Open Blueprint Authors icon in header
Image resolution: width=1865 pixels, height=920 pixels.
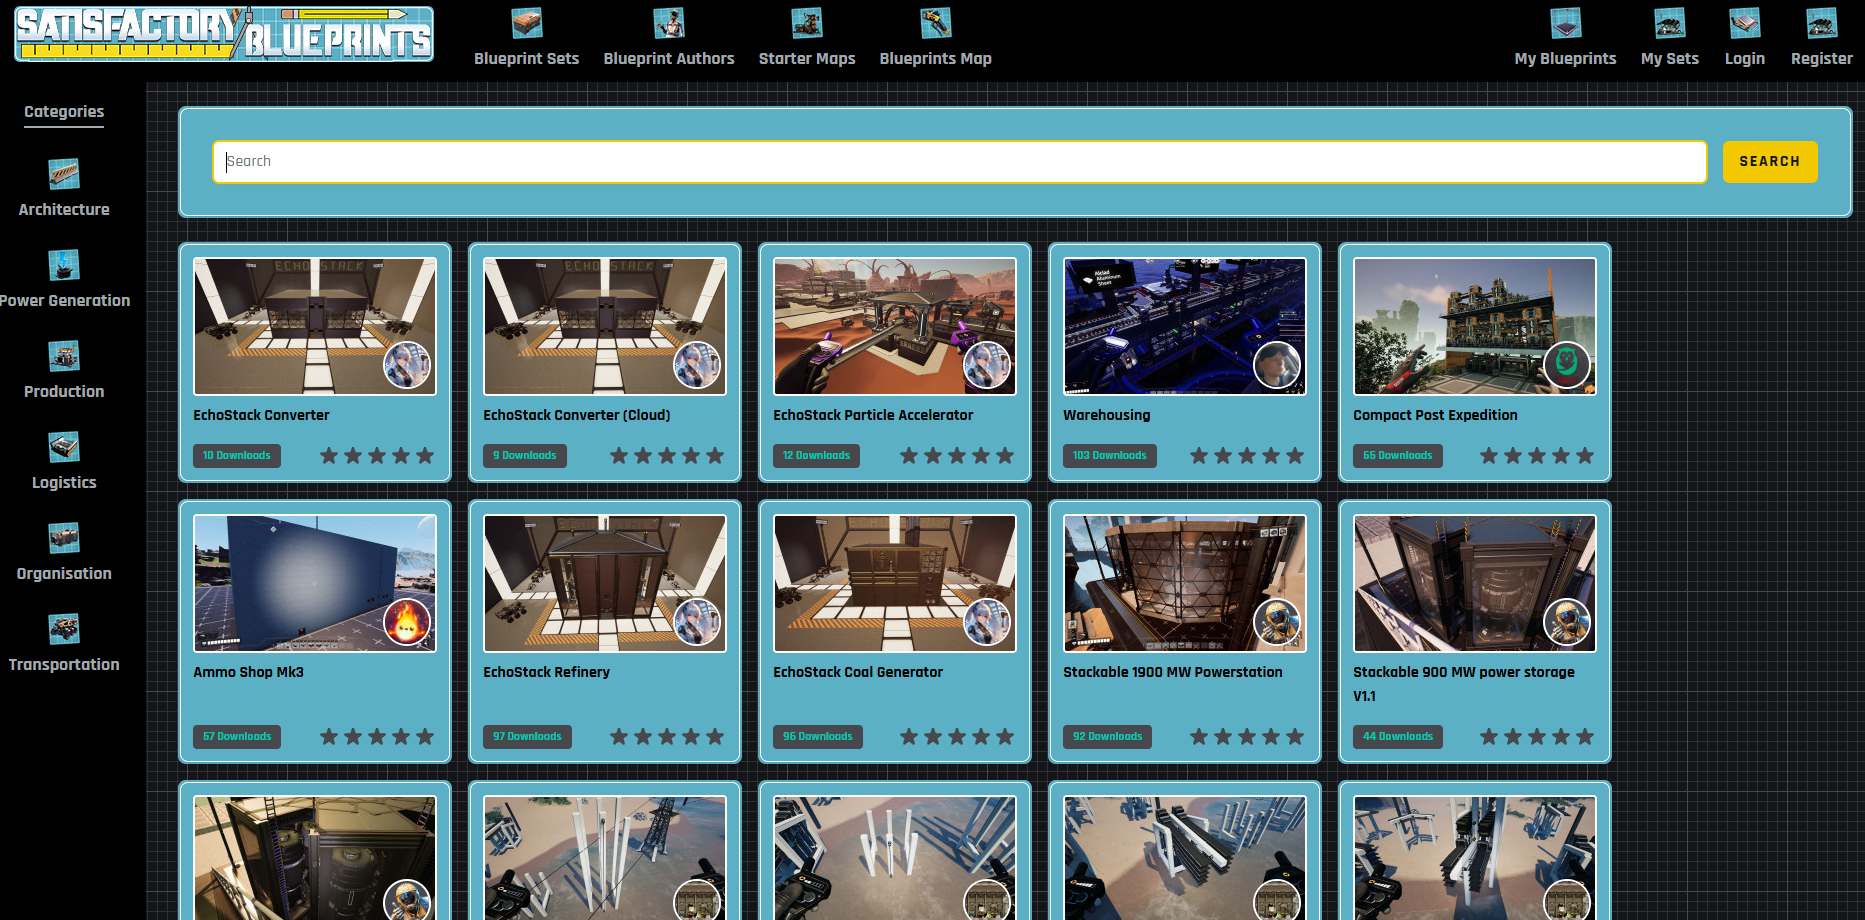click(x=669, y=23)
